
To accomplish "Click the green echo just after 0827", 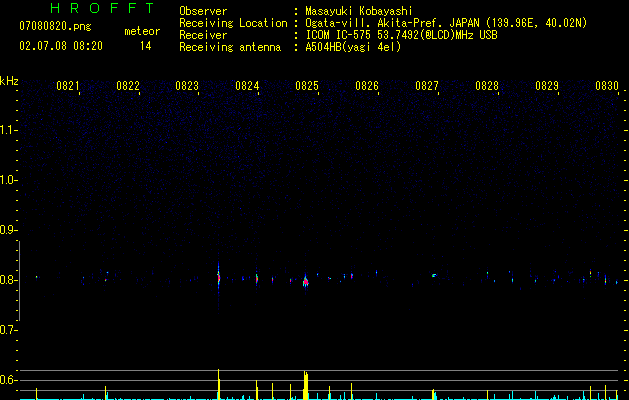I will [434, 276].
